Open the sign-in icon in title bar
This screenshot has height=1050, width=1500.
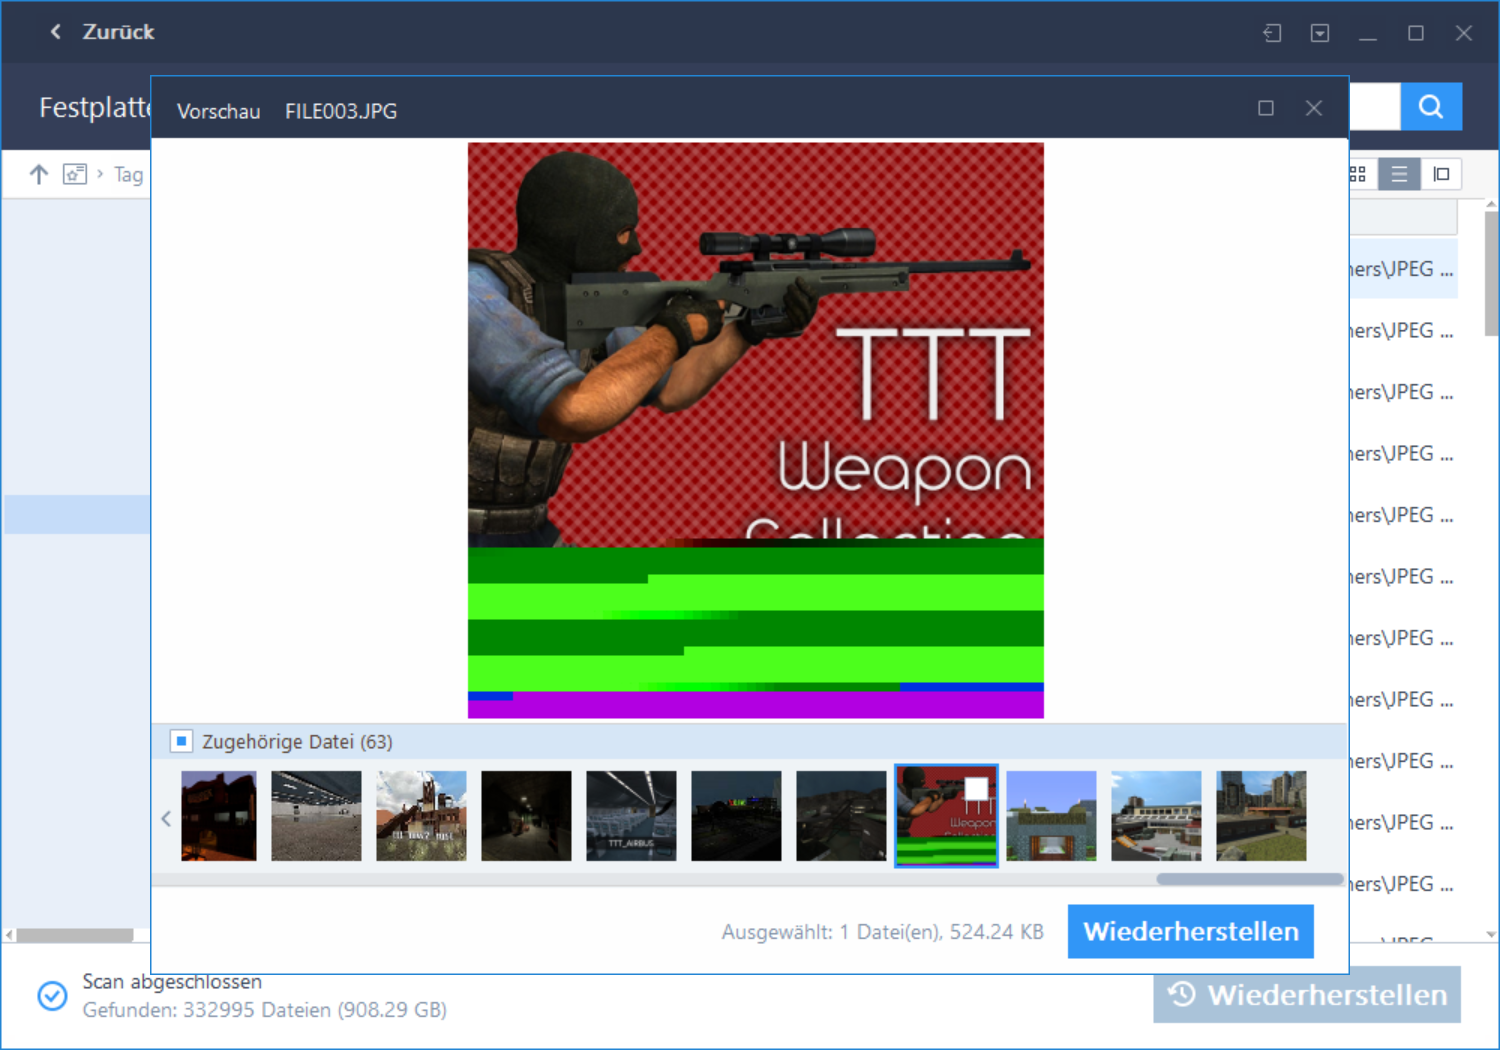click(1272, 33)
